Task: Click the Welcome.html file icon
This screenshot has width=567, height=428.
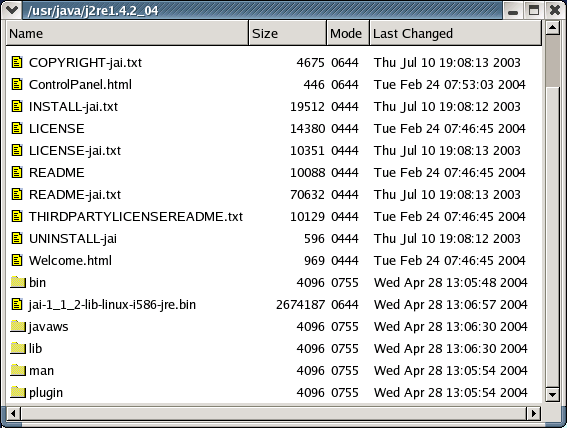Action: (x=17, y=260)
